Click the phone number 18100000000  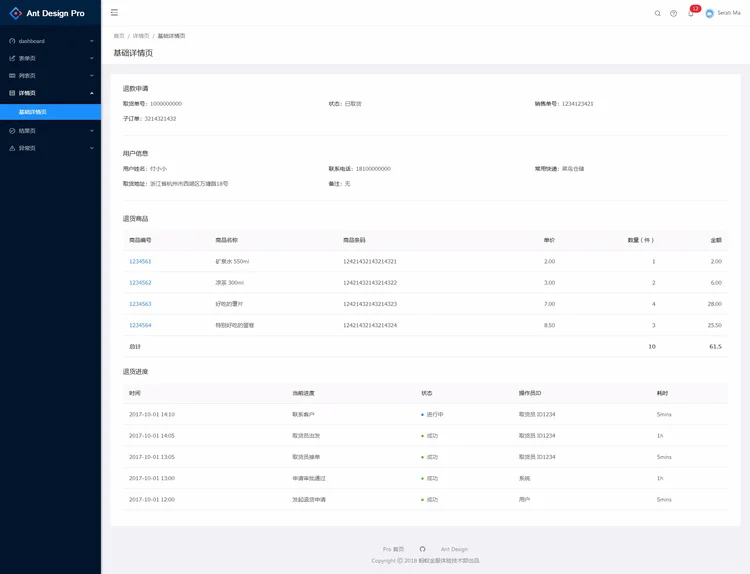(x=373, y=169)
